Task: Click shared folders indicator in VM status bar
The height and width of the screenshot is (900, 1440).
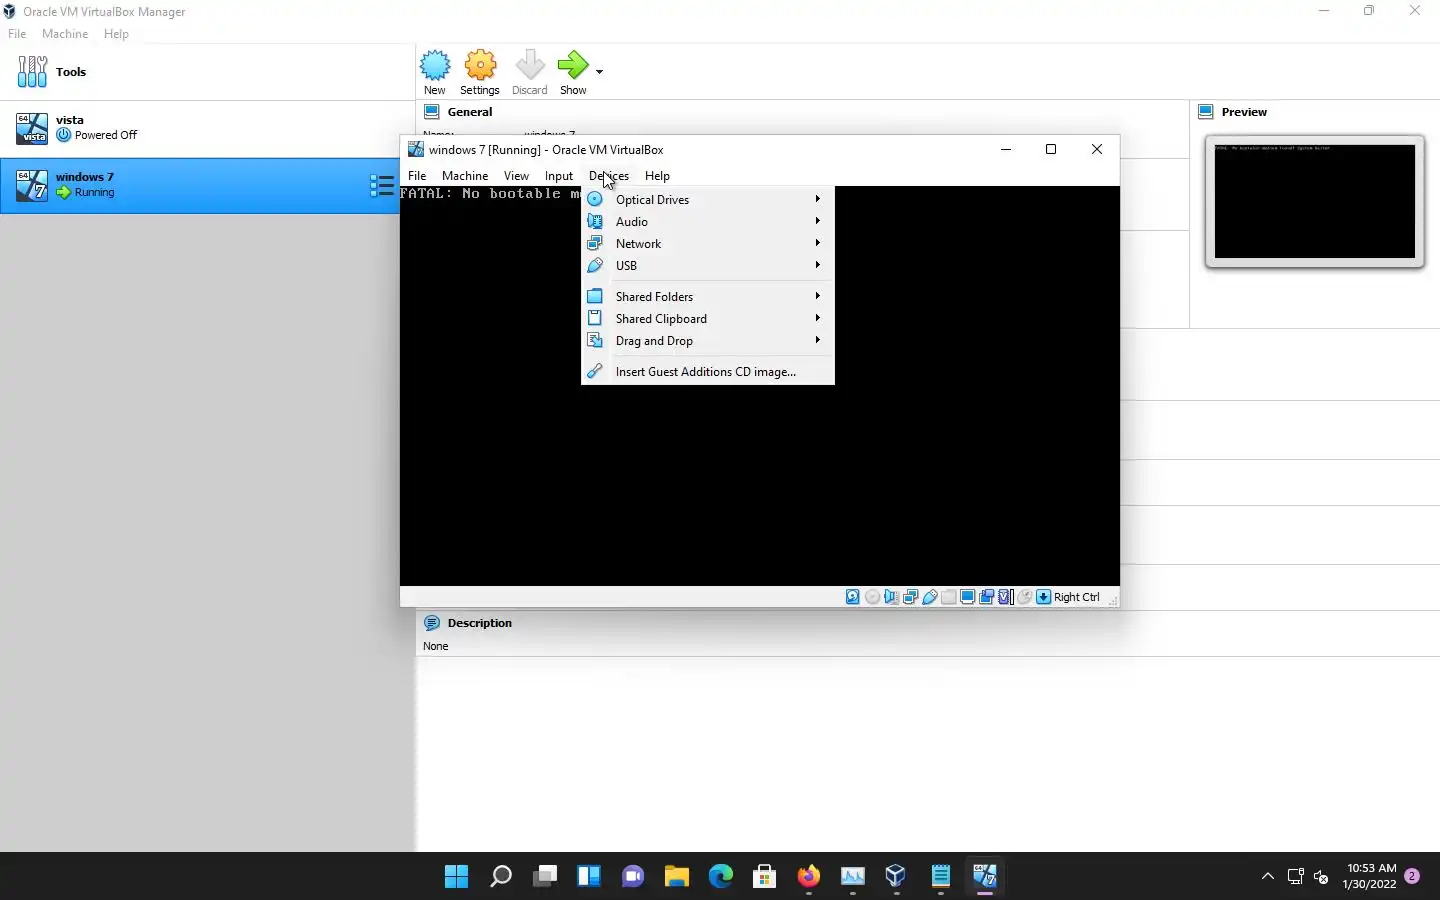Action: click(x=948, y=597)
